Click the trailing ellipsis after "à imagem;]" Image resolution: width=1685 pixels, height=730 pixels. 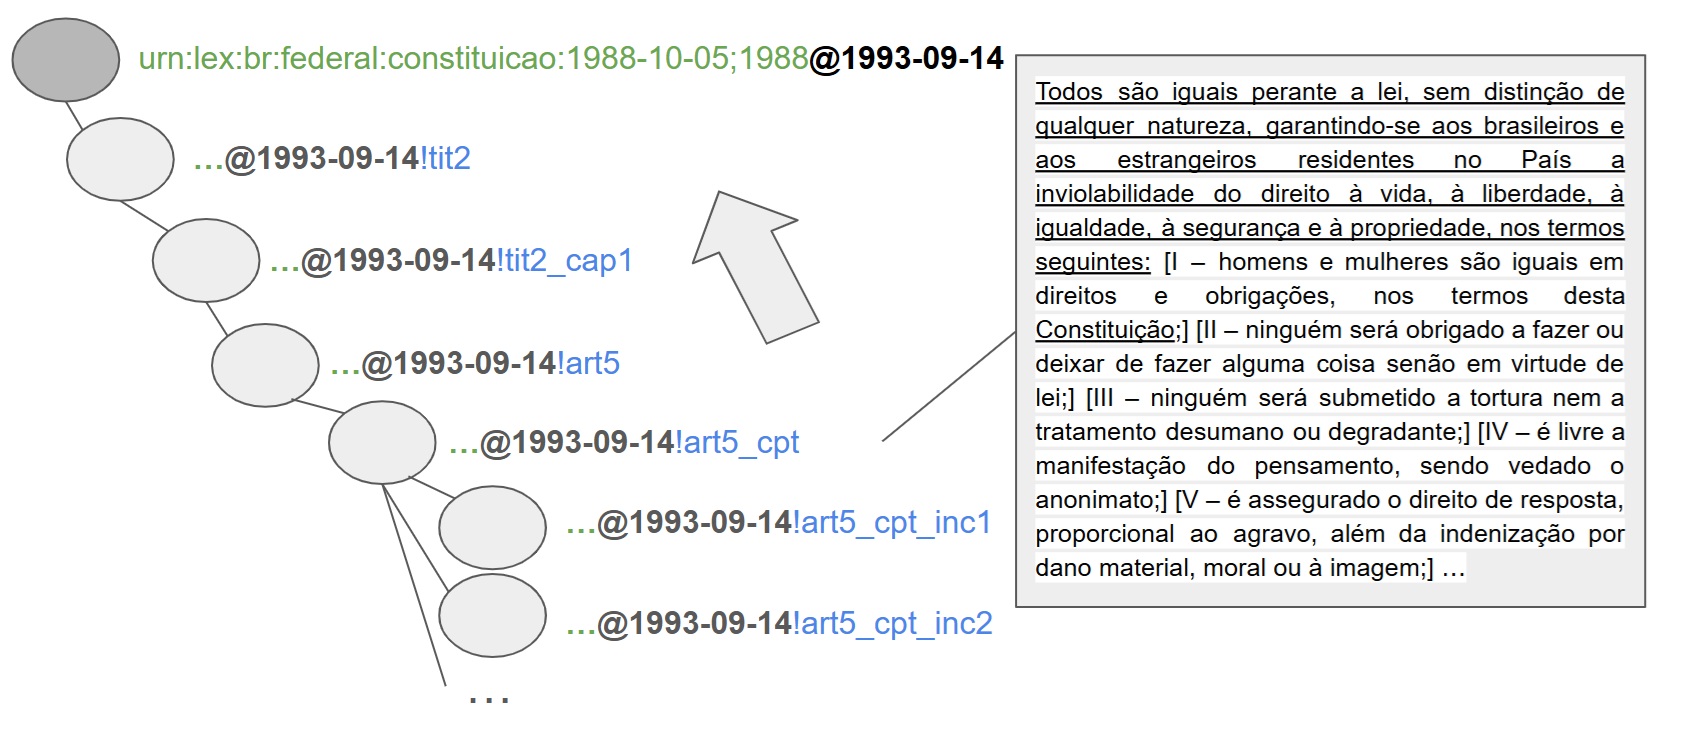1453,569
